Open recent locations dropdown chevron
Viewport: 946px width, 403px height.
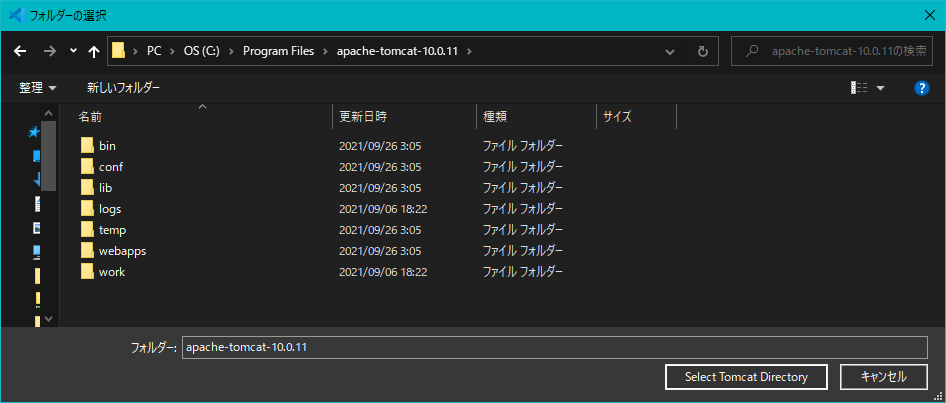(x=73, y=51)
